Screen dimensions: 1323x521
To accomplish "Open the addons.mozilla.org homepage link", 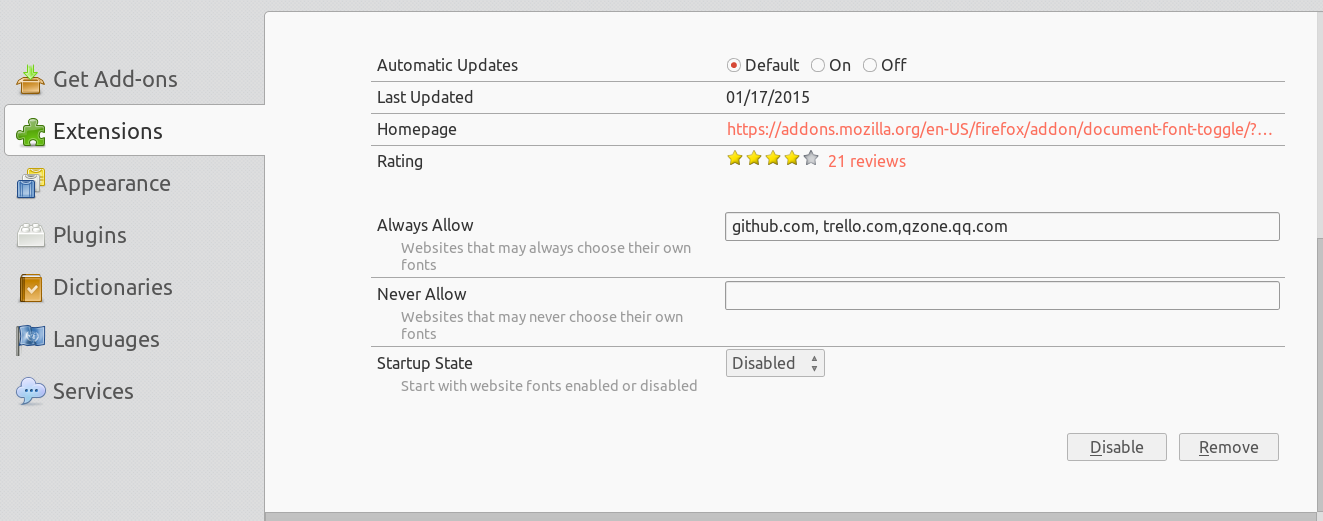I will click(1000, 130).
